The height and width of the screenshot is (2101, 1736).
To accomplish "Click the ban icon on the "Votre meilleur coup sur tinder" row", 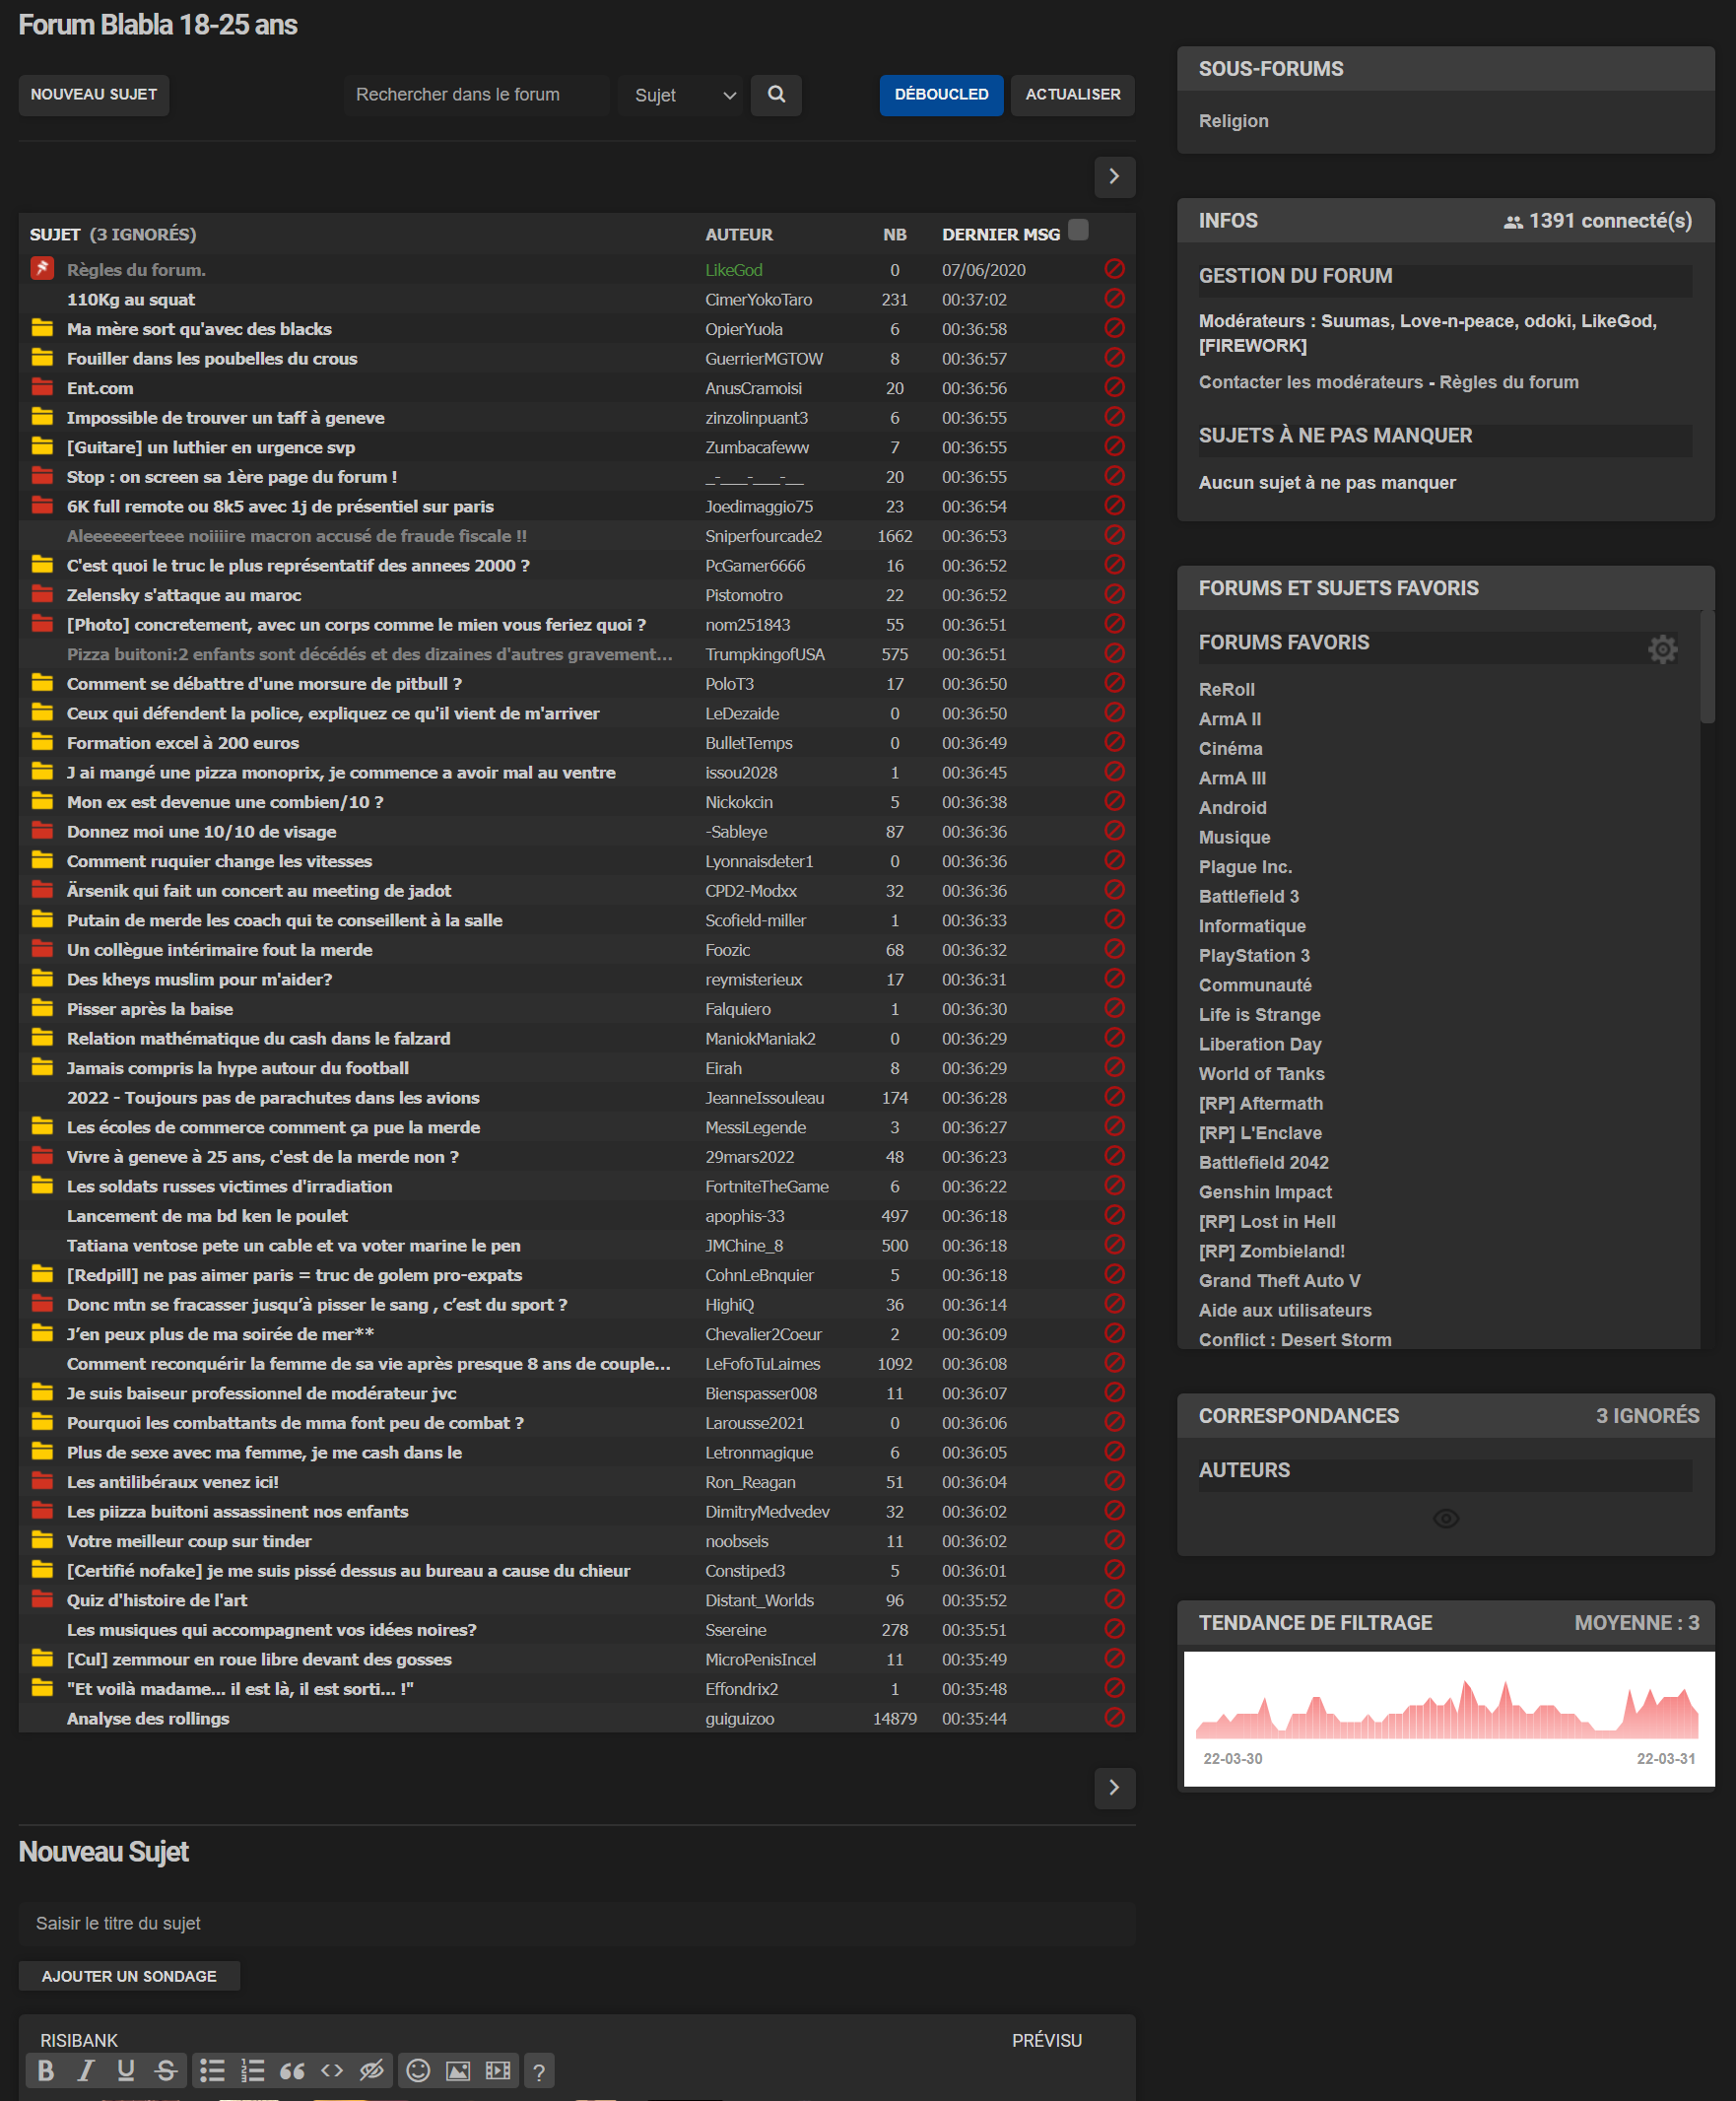I will click(x=1114, y=1541).
